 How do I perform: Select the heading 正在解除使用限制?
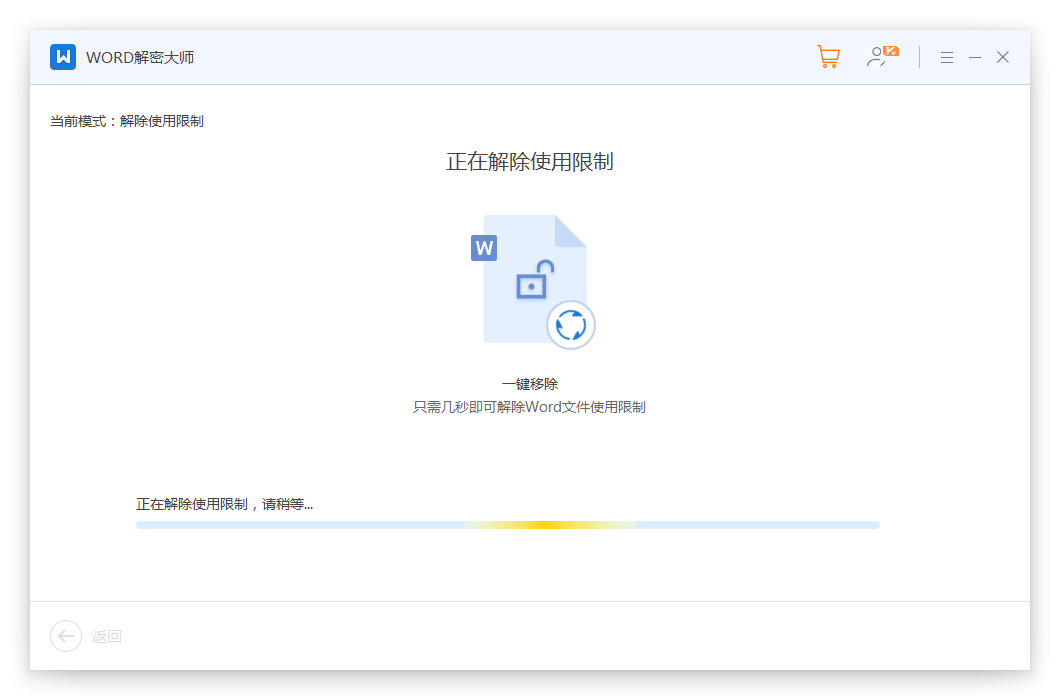point(530,162)
